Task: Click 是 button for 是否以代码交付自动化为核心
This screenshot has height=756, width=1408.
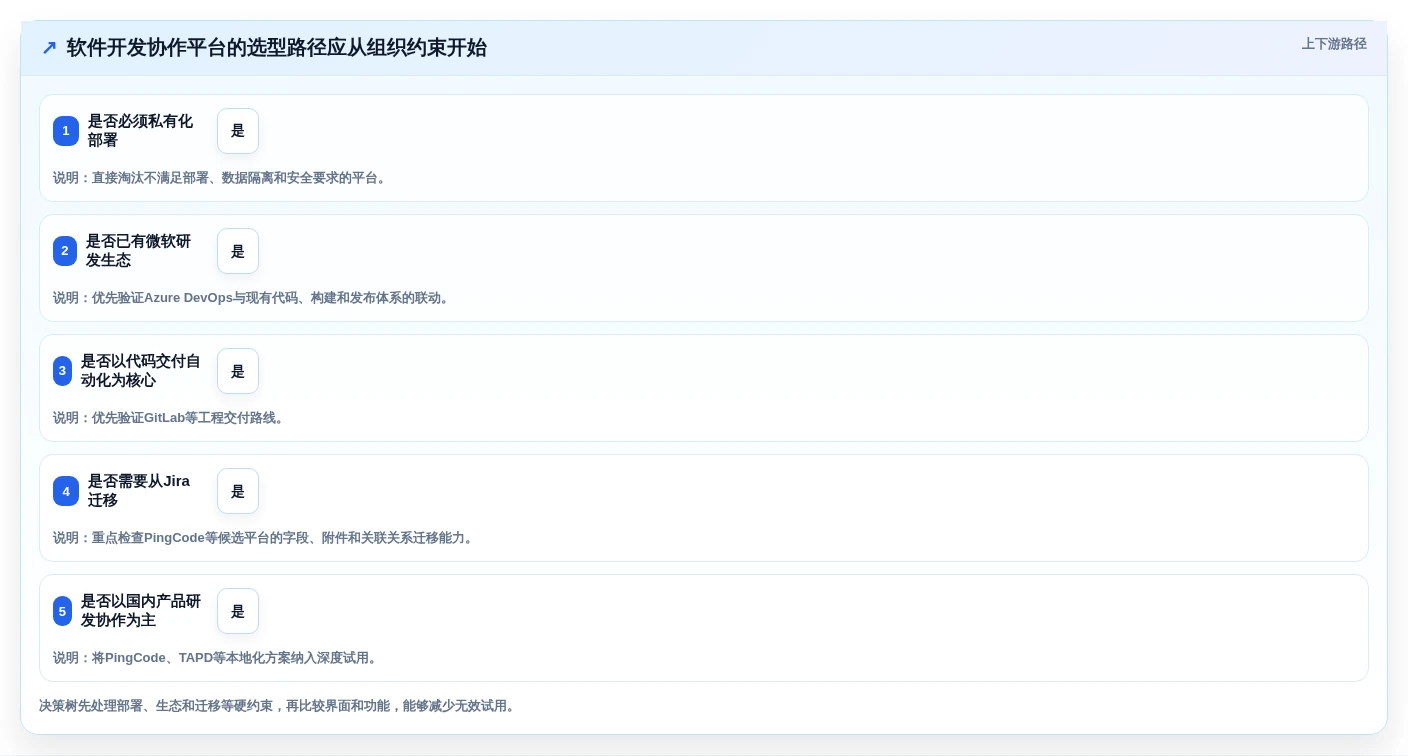Action: tap(238, 371)
